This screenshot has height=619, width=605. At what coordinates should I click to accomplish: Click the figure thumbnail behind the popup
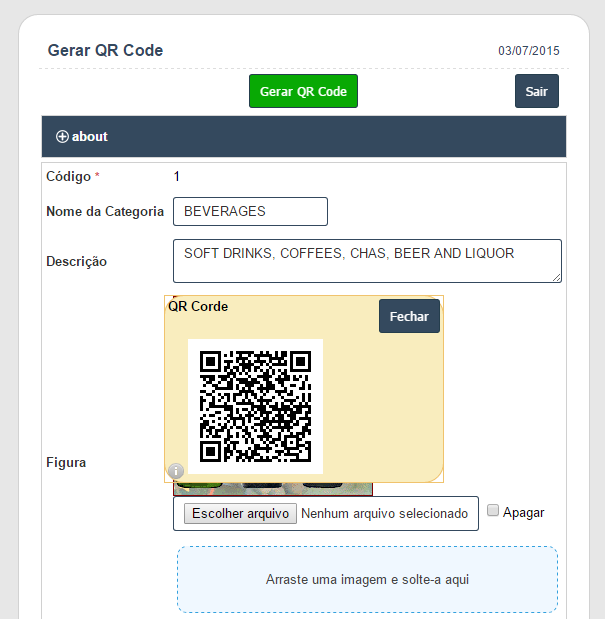click(272, 489)
